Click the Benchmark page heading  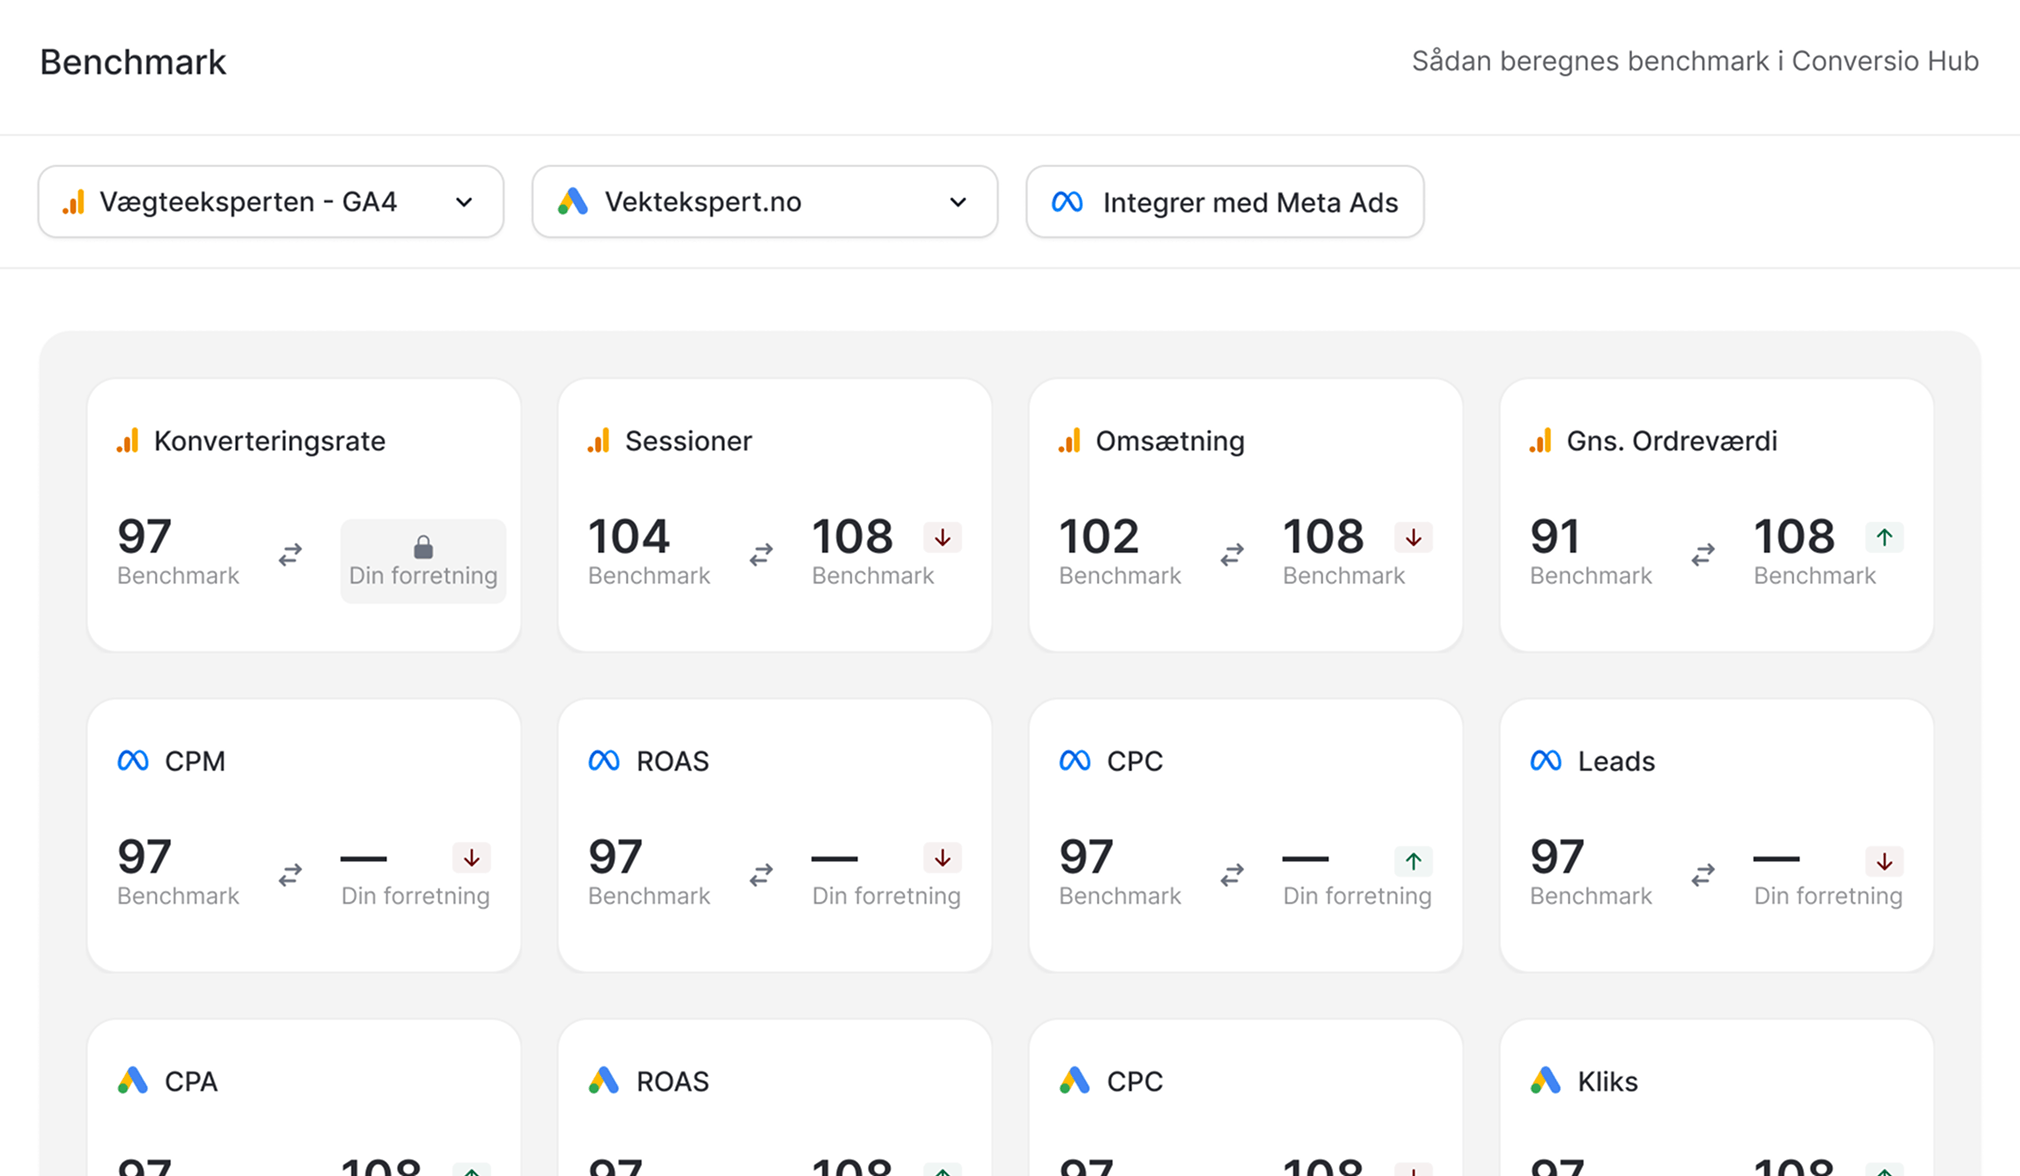pyautogui.click(x=133, y=62)
